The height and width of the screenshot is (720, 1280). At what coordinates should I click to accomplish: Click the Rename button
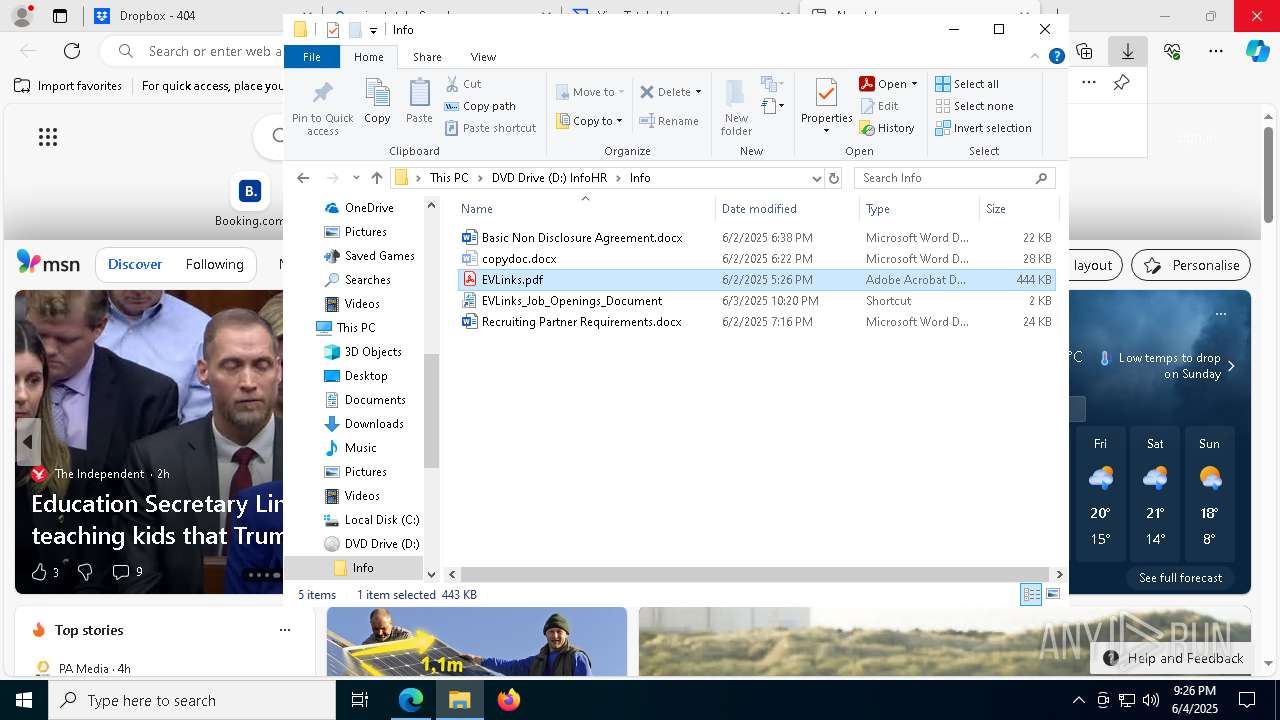(669, 121)
